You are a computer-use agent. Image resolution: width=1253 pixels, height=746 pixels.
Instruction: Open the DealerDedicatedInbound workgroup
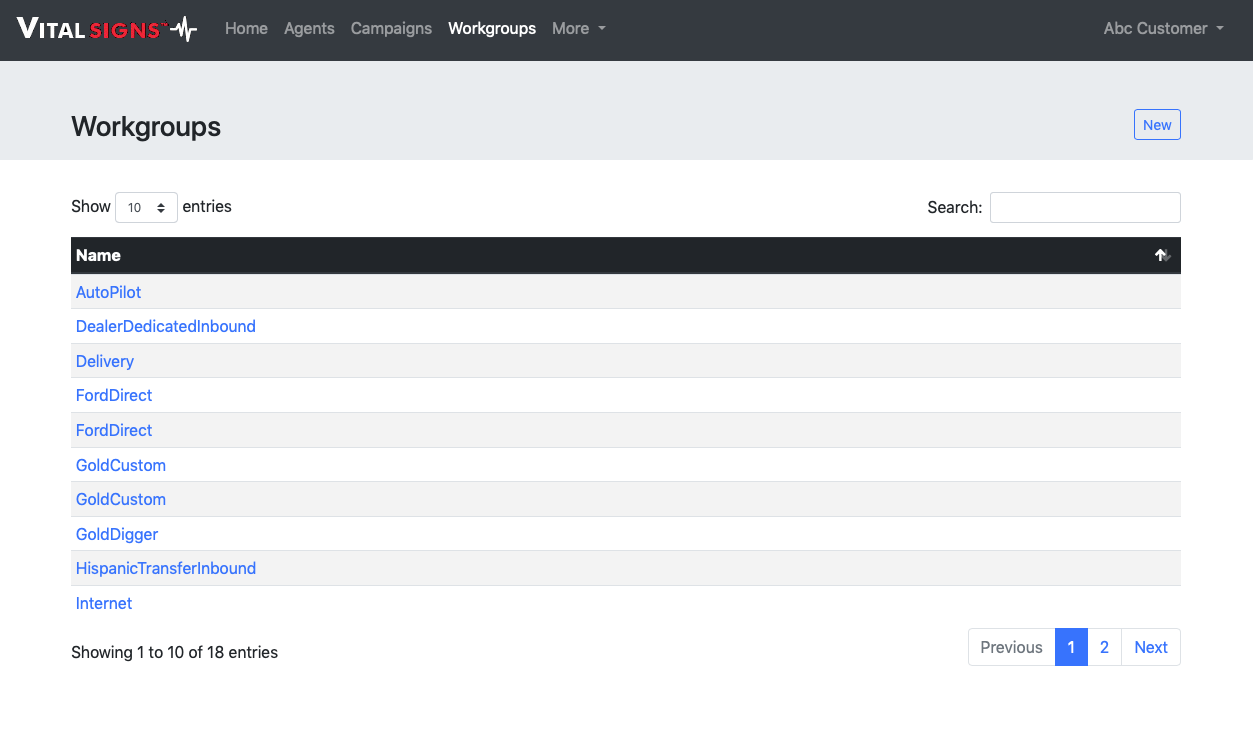click(166, 326)
